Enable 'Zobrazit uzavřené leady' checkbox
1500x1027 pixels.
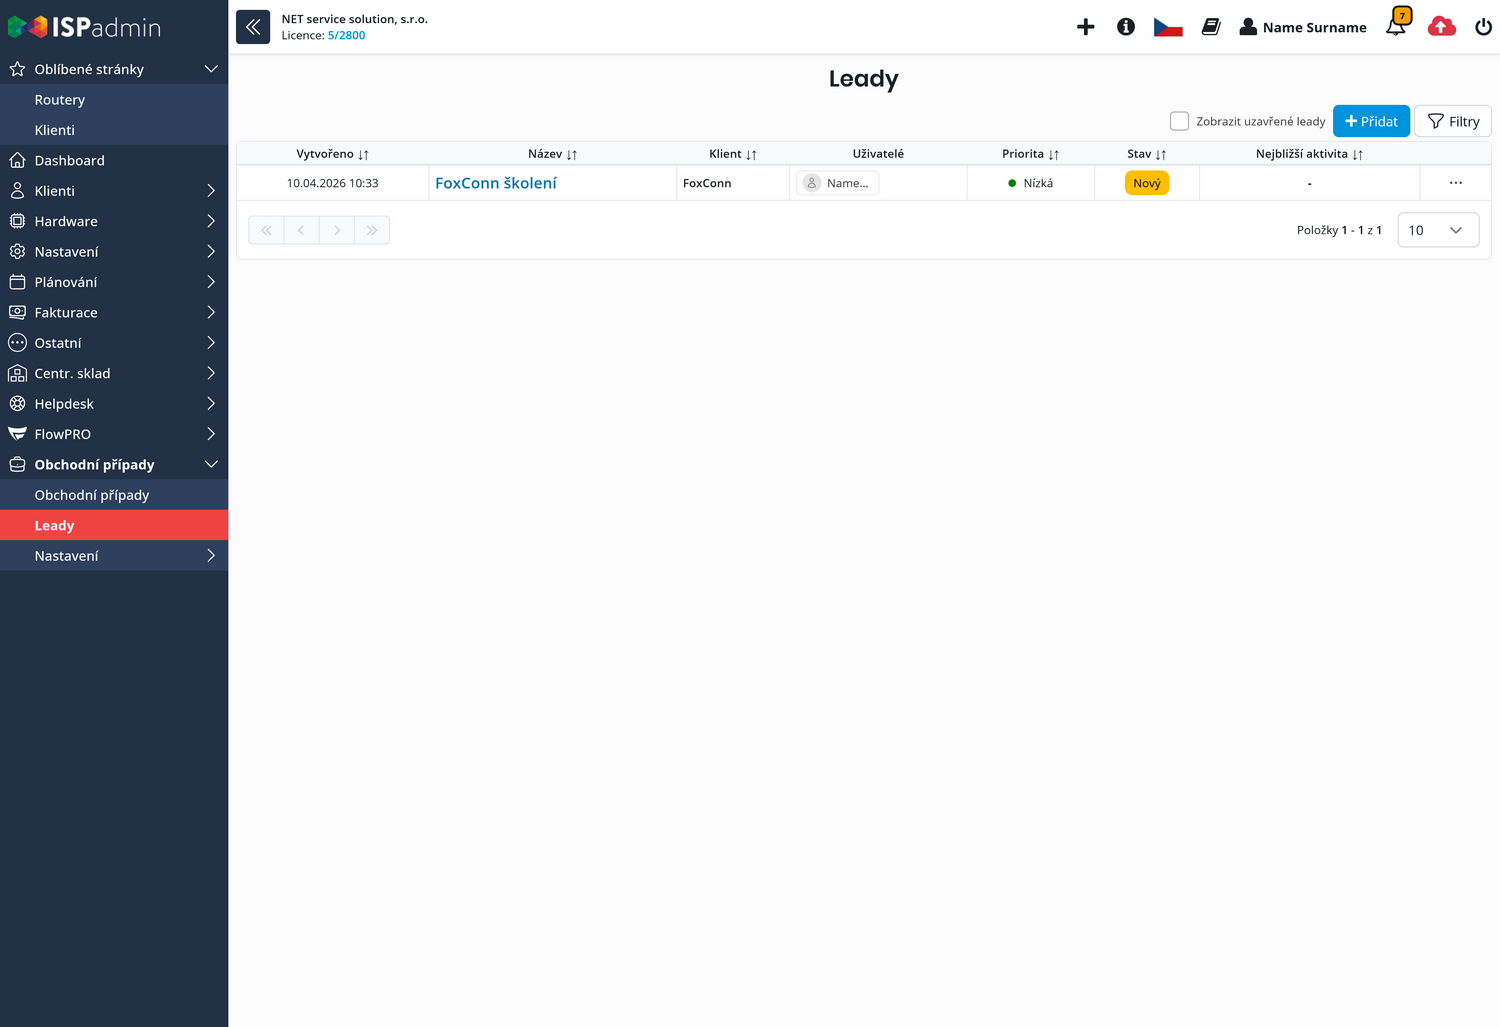(1179, 121)
